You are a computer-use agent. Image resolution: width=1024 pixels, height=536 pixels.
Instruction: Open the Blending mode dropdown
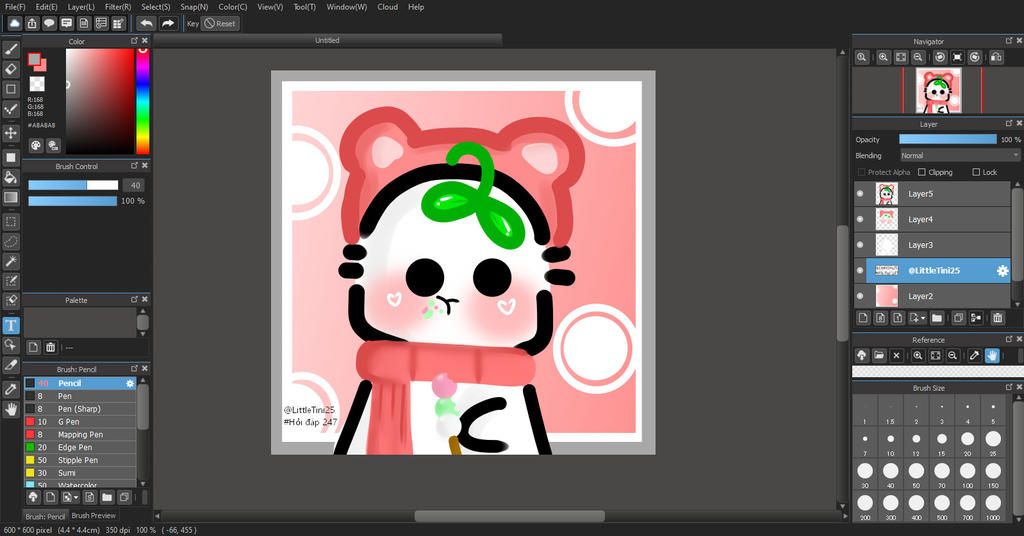click(x=959, y=155)
